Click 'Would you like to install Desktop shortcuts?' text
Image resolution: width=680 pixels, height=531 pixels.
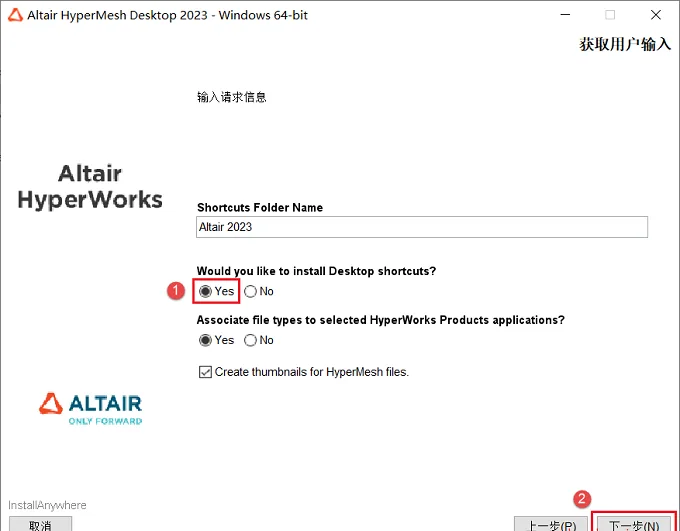pos(316,271)
